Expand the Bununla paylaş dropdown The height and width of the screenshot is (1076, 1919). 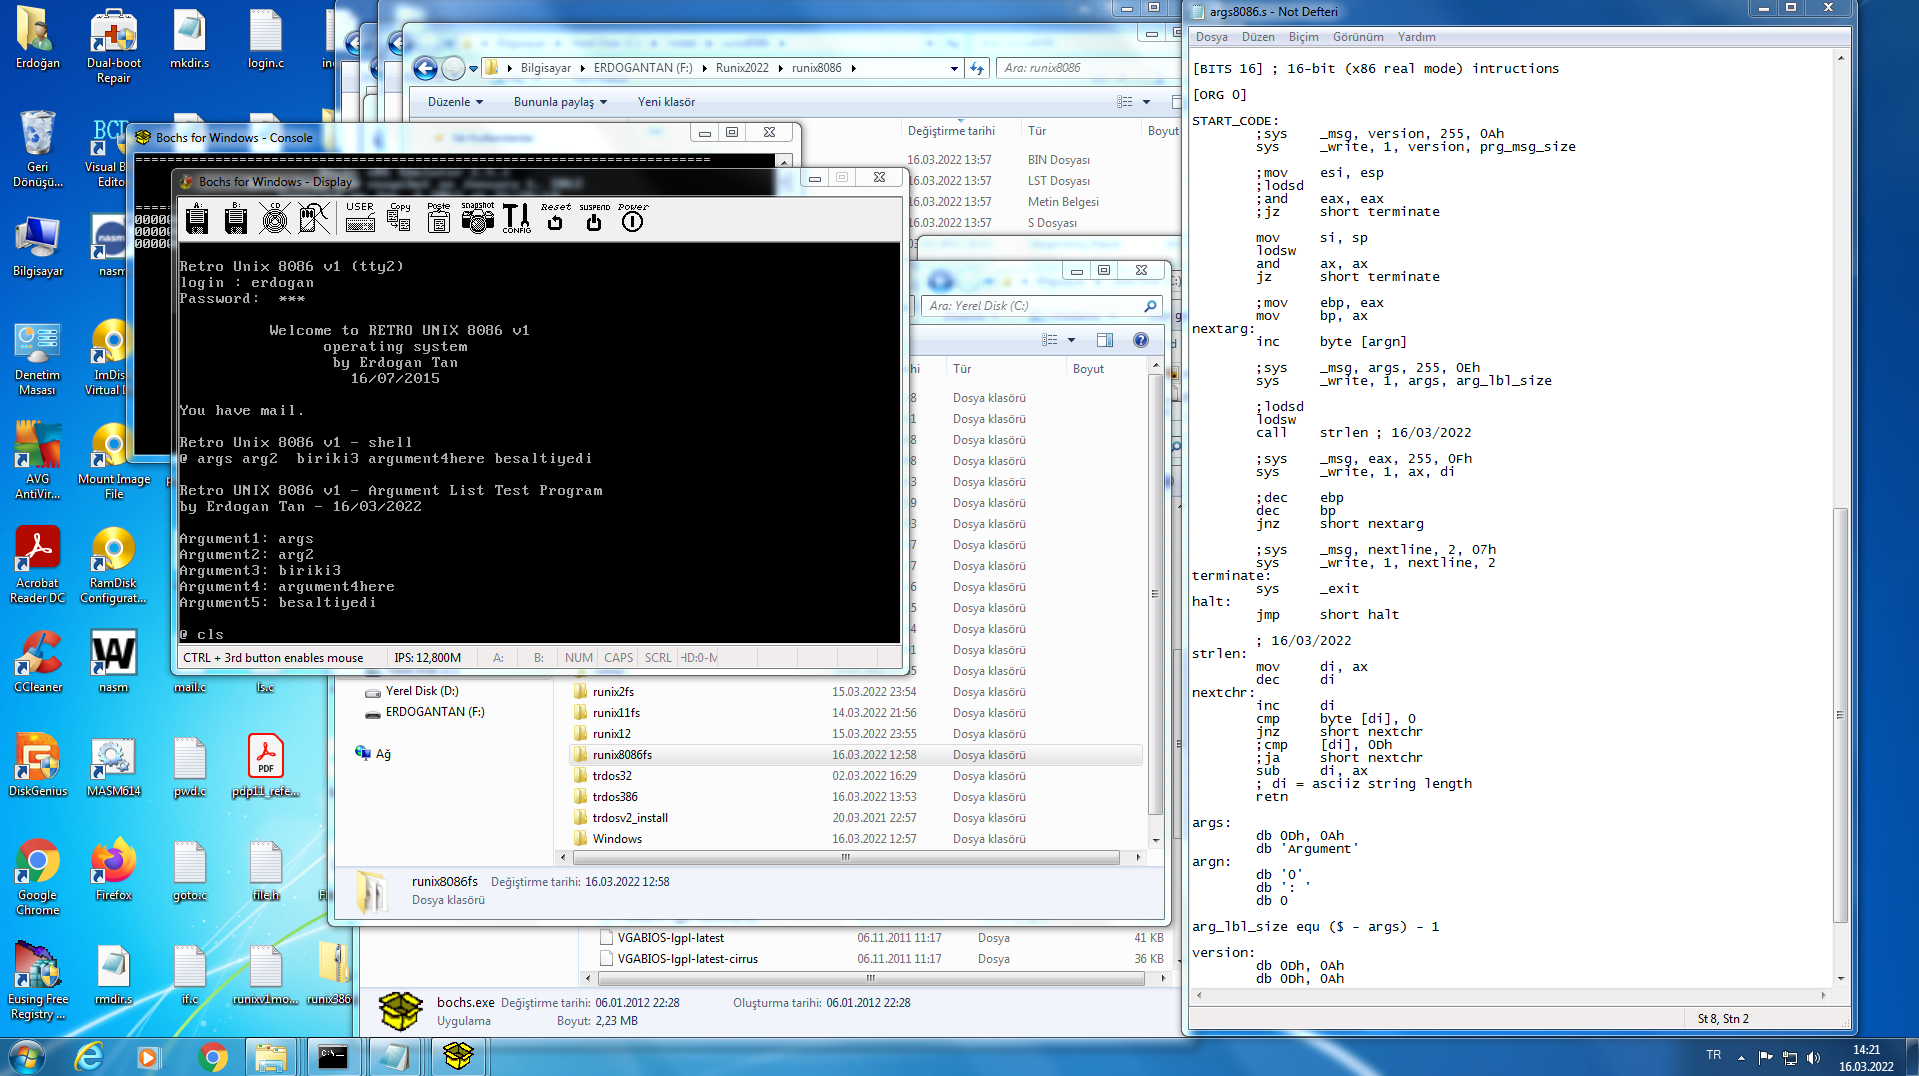pos(560,102)
